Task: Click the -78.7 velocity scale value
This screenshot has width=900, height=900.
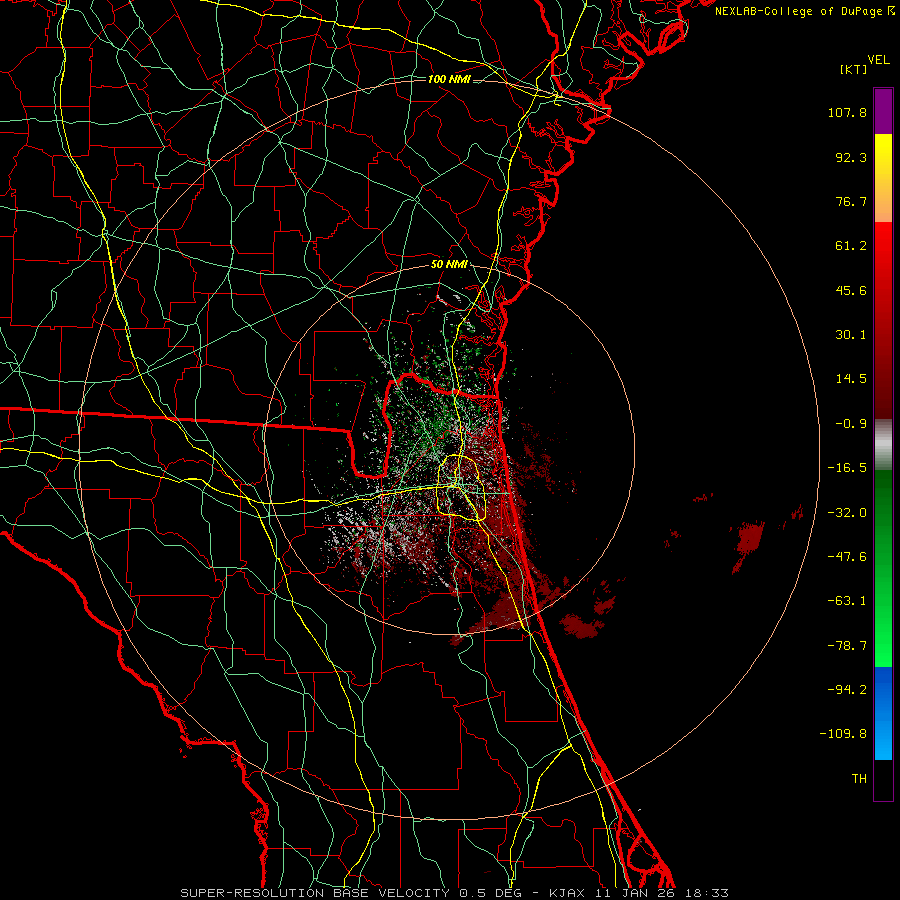Action: (847, 646)
